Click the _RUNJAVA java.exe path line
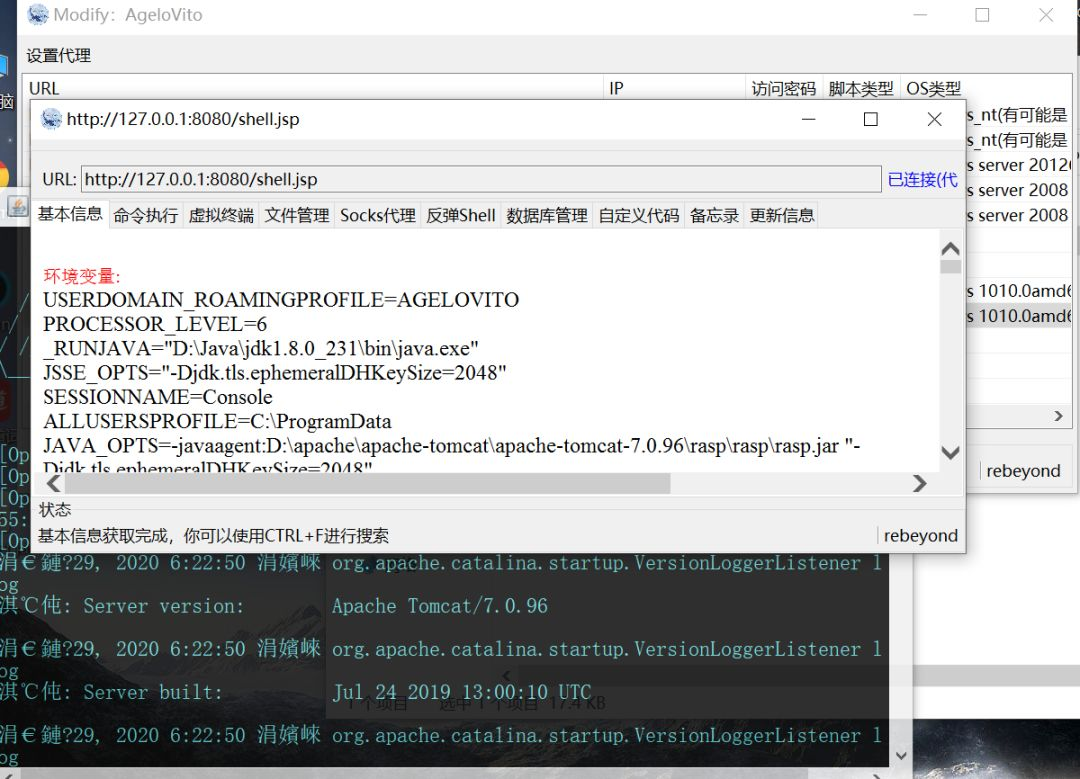Image resolution: width=1080 pixels, height=779 pixels. 260,348
